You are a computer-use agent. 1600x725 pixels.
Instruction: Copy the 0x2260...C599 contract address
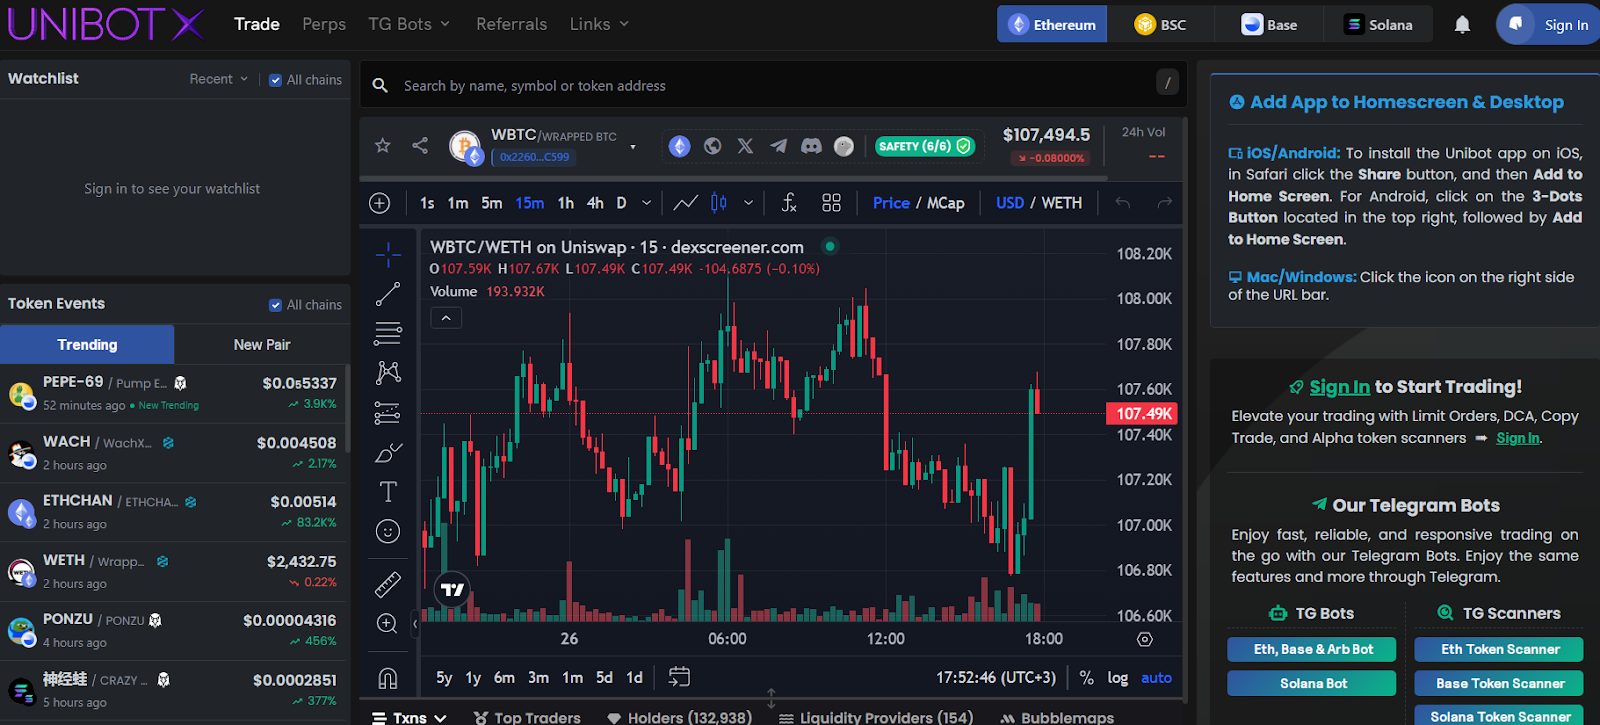[x=533, y=157]
